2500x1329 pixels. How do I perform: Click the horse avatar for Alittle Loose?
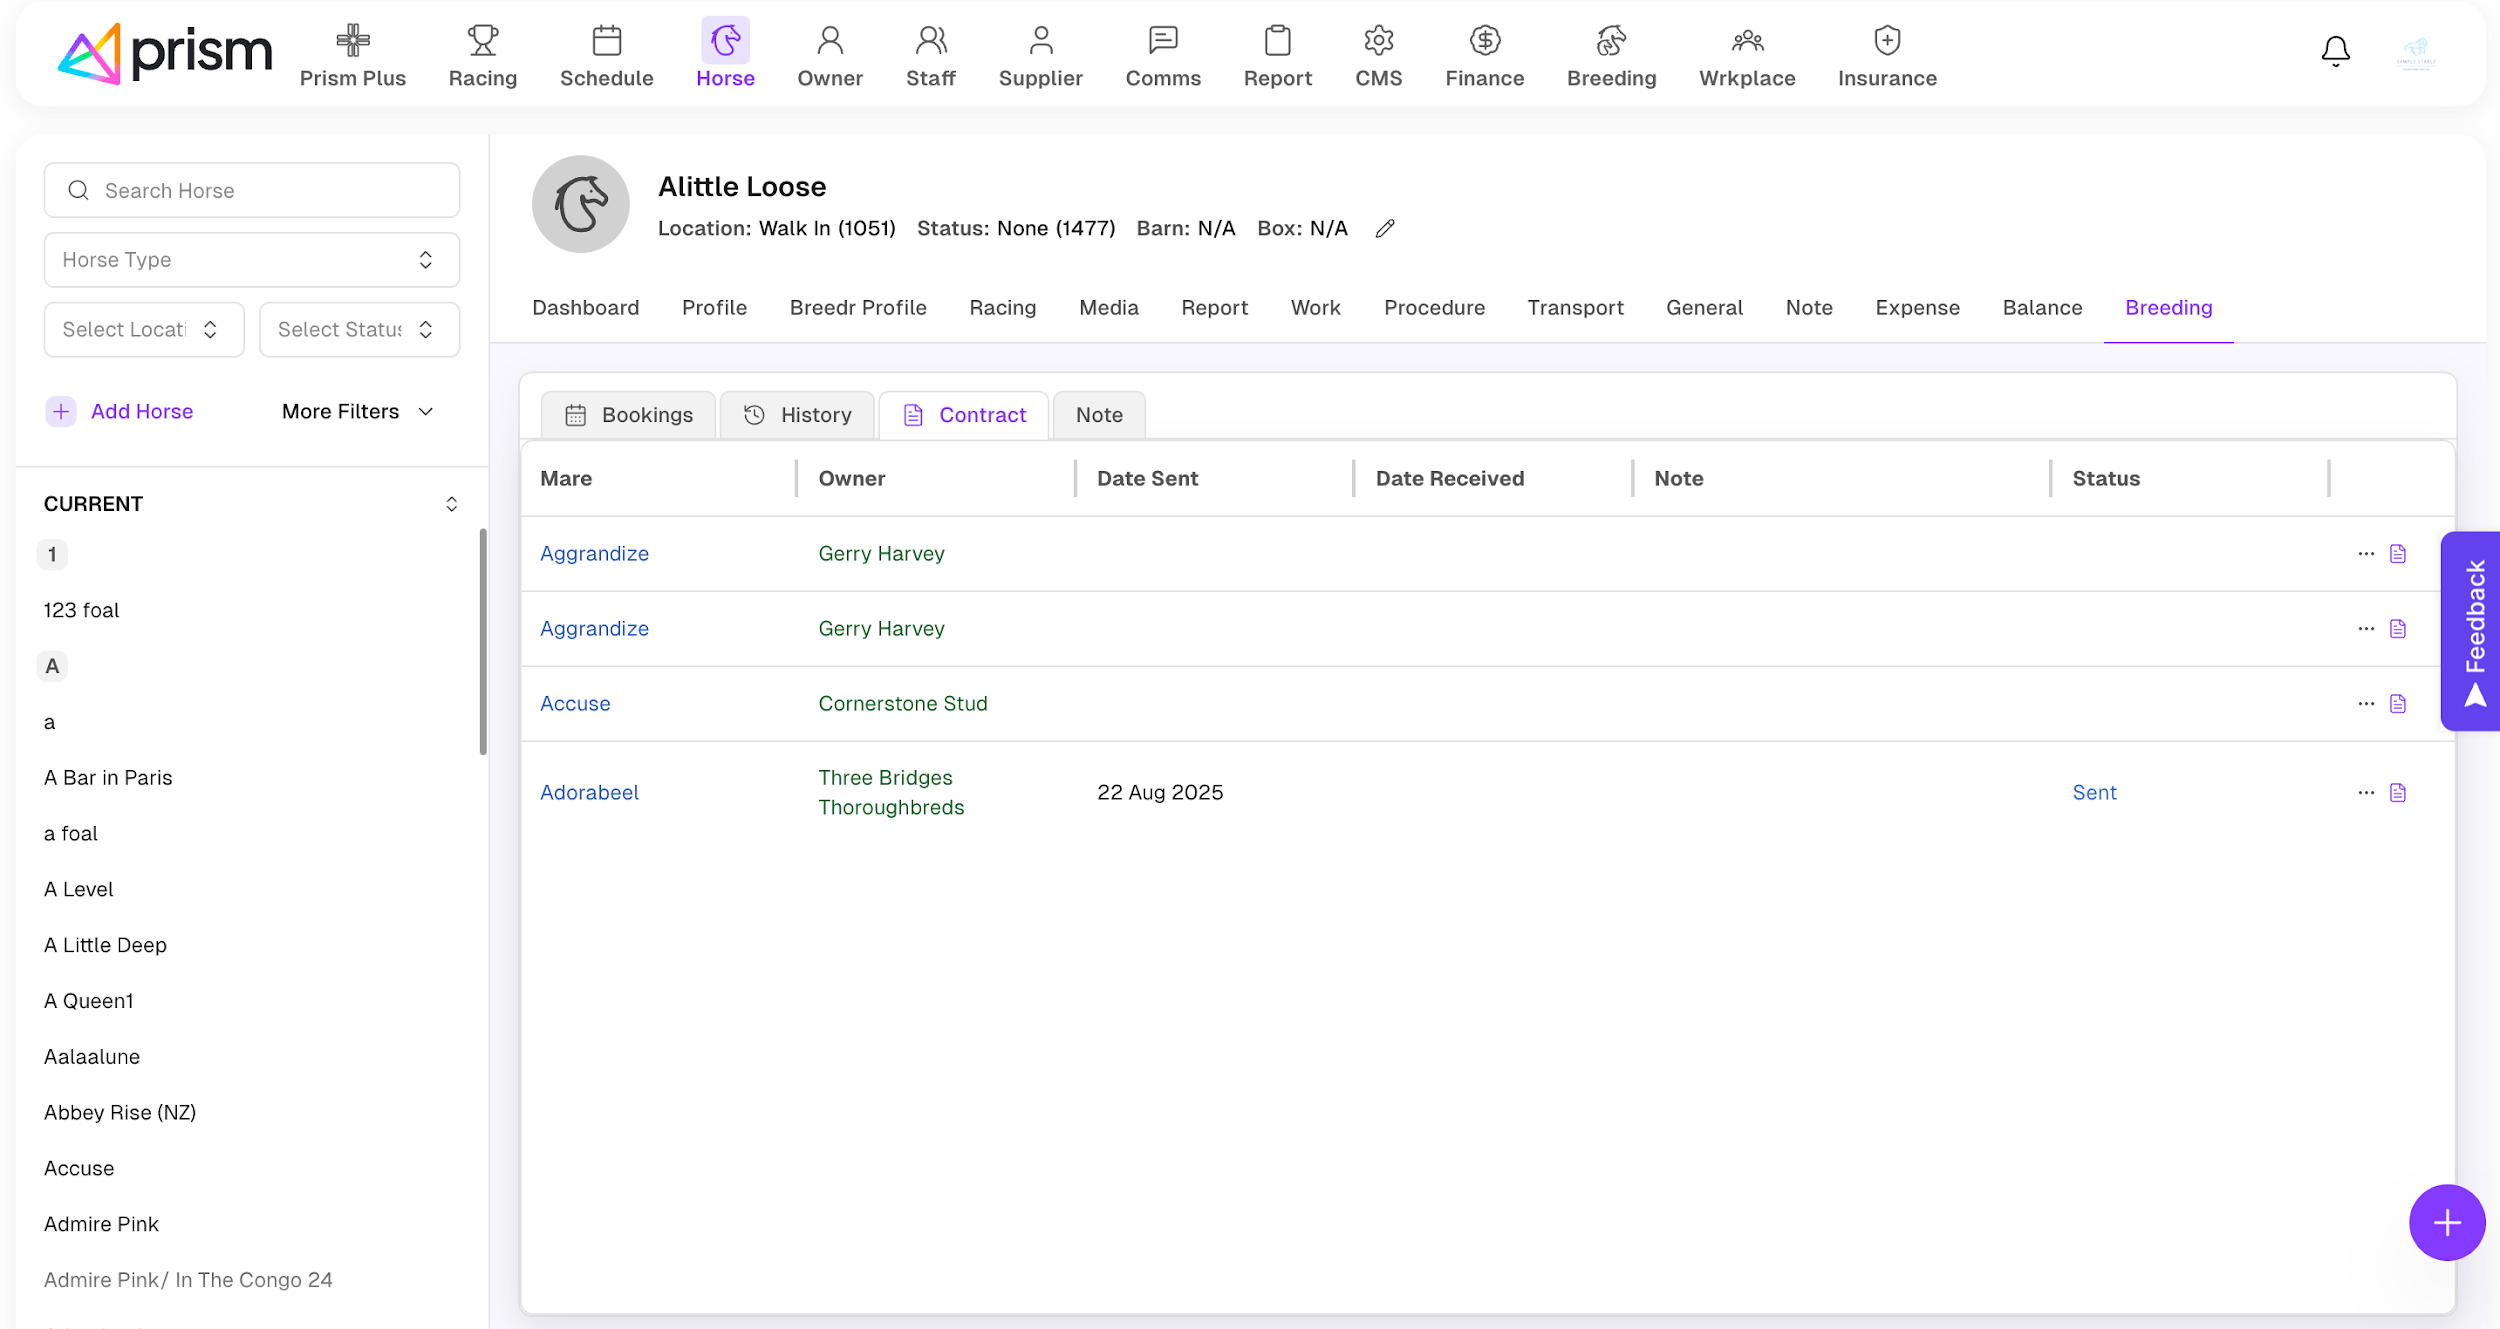click(581, 204)
